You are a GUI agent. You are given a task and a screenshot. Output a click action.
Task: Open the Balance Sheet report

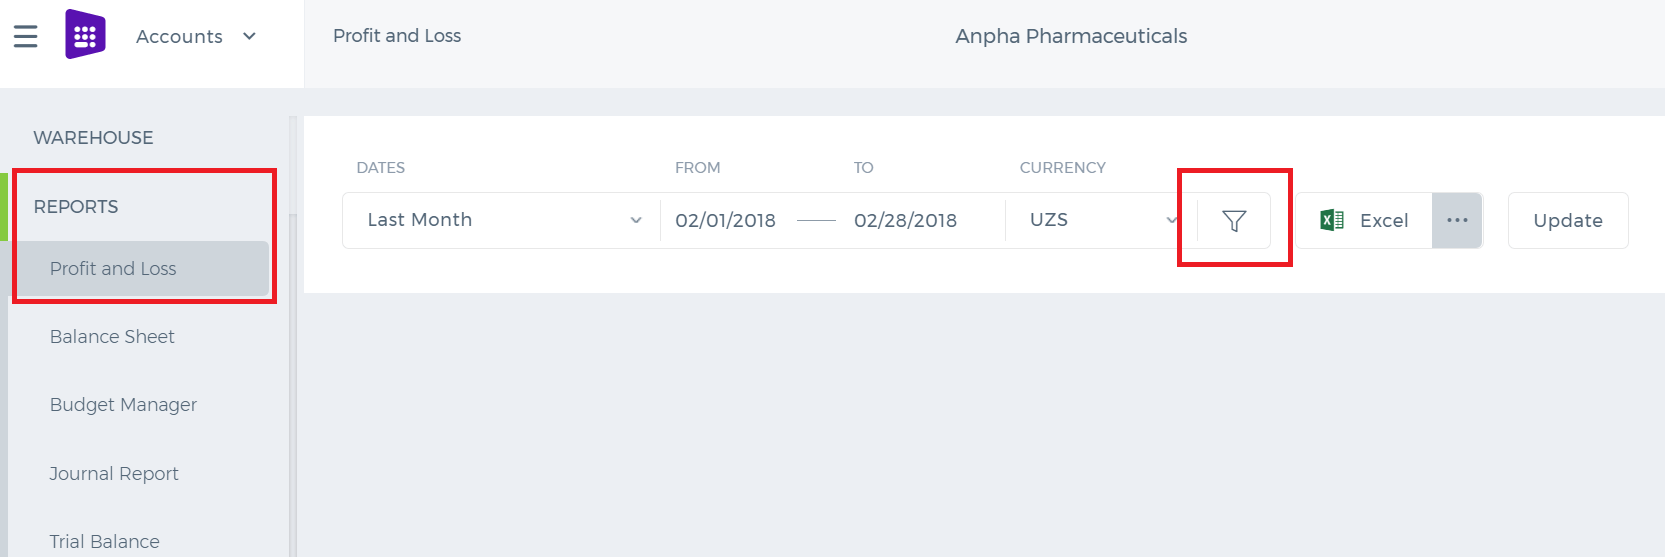point(112,337)
